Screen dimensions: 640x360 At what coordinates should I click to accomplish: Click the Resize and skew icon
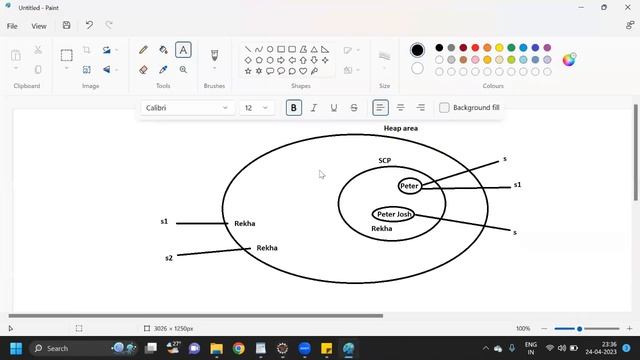[87, 70]
